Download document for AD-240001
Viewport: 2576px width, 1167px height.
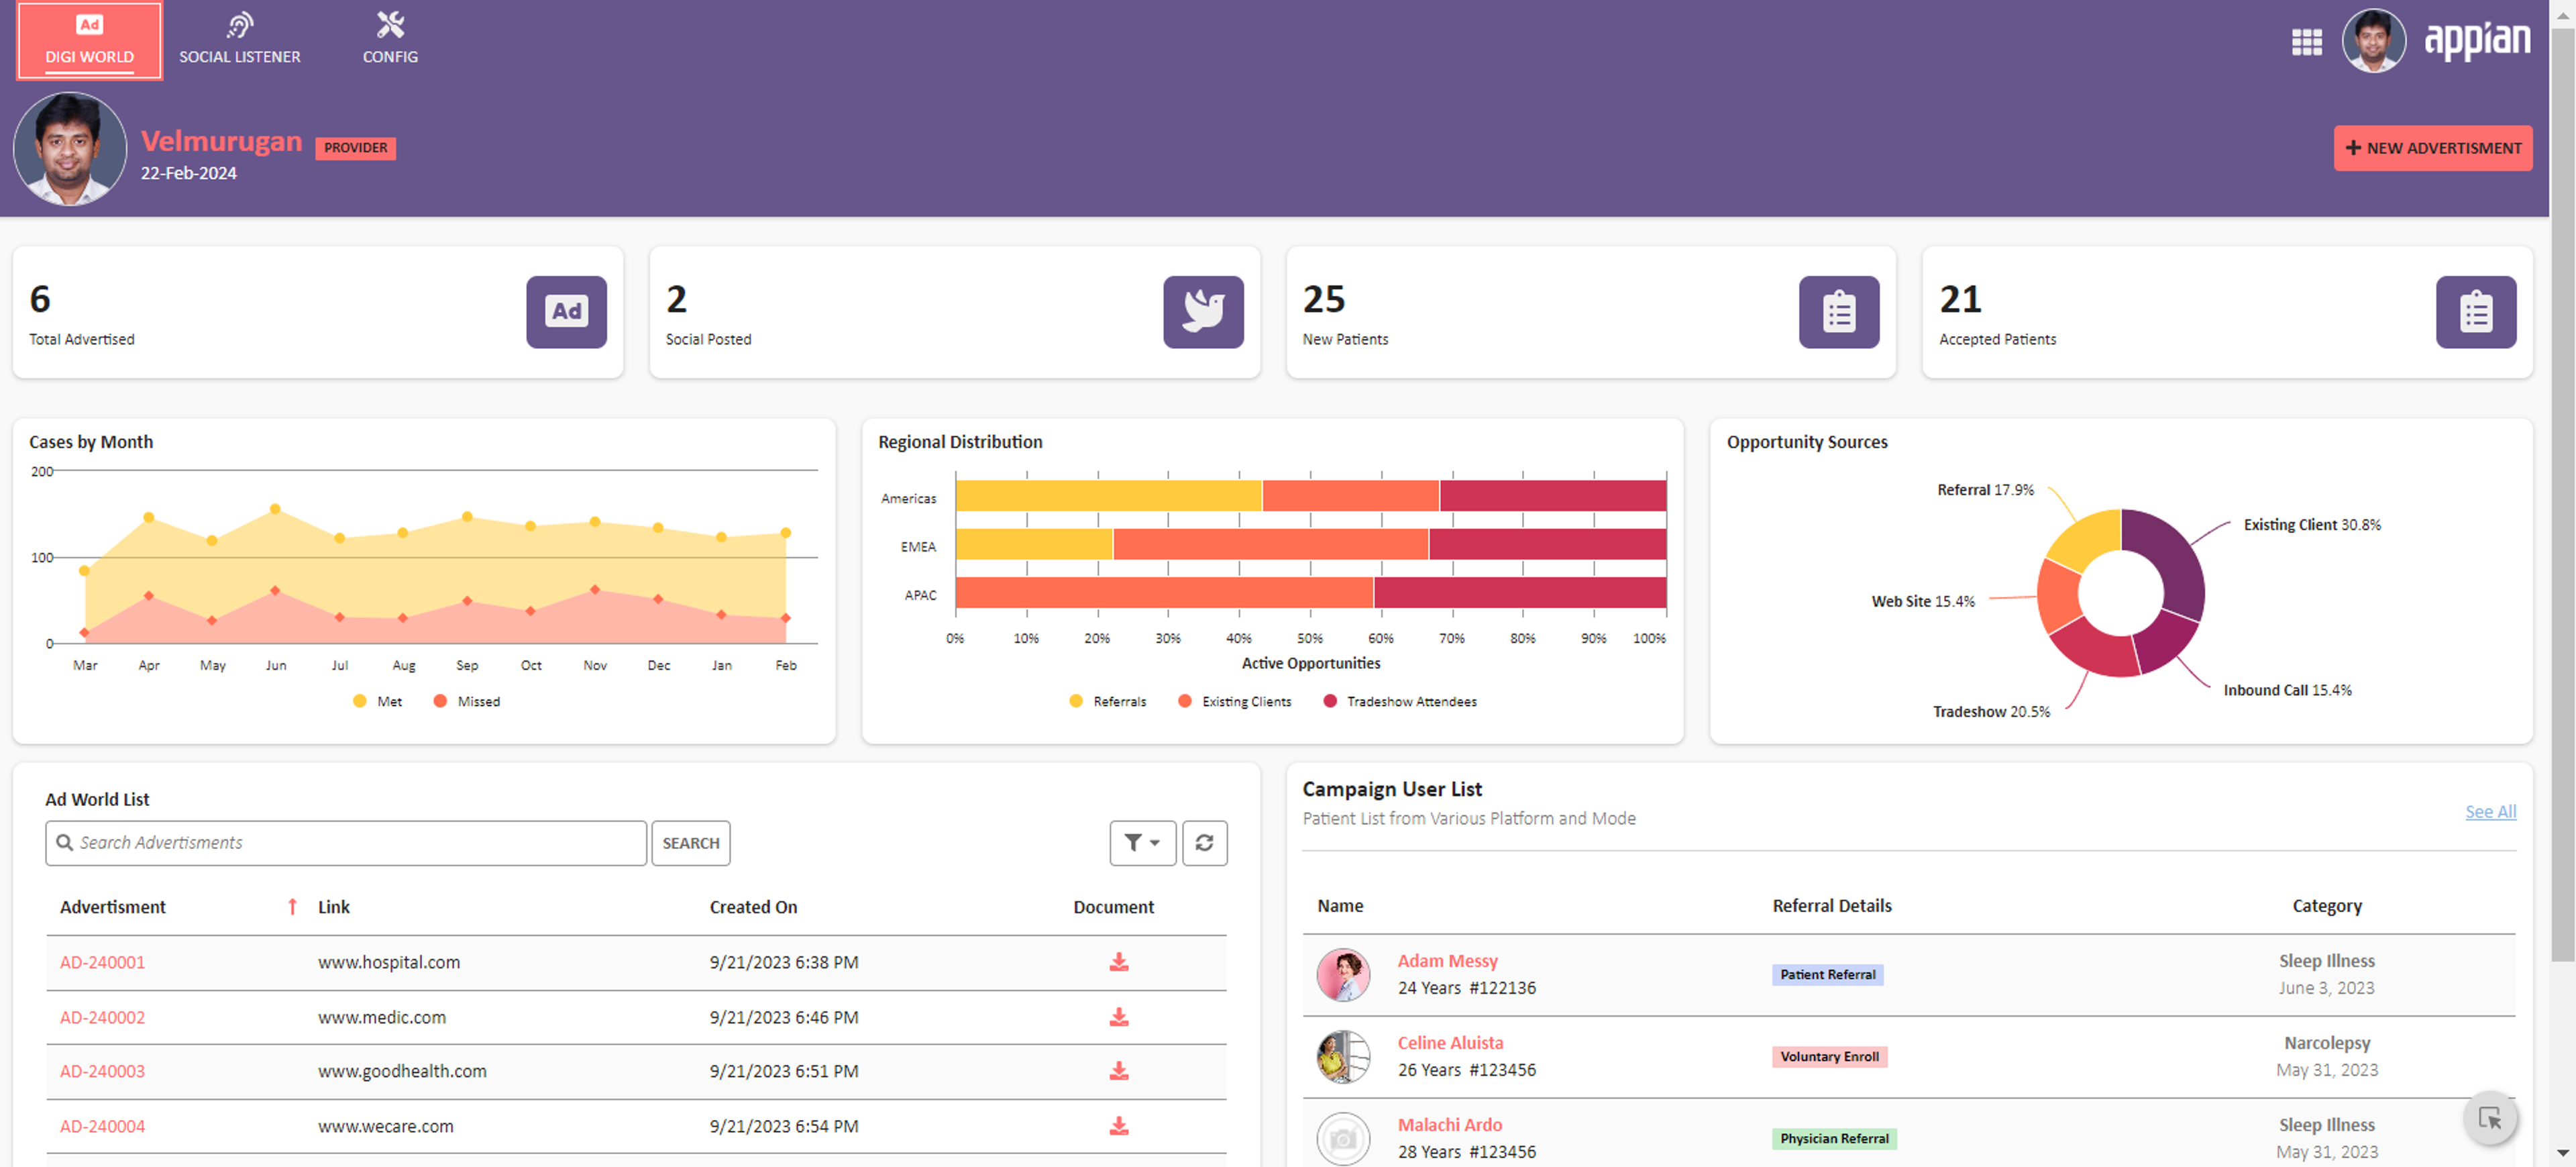1119,962
